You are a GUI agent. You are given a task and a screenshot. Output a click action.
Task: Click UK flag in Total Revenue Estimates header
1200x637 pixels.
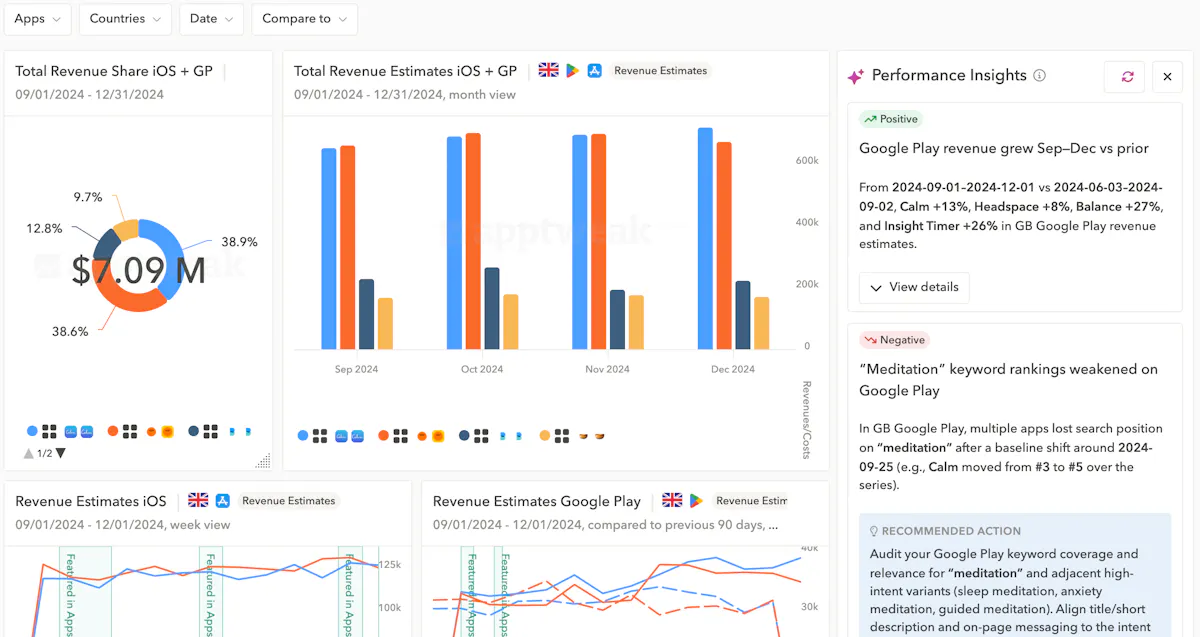[x=548, y=71]
